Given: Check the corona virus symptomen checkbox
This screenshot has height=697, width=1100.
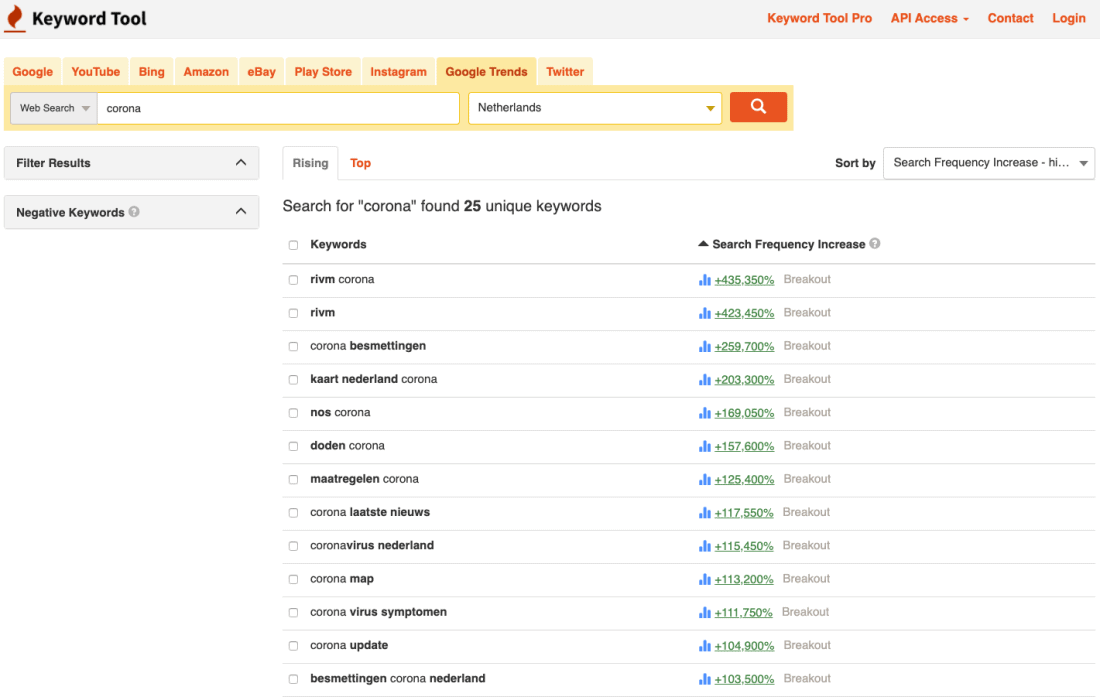Looking at the screenshot, I should (x=293, y=612).
